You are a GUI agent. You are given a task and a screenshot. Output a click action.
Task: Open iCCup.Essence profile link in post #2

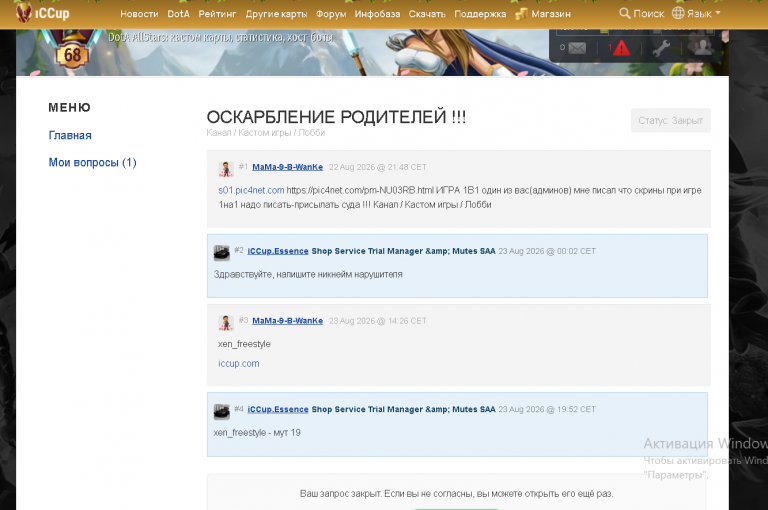[x=278, y=251]
